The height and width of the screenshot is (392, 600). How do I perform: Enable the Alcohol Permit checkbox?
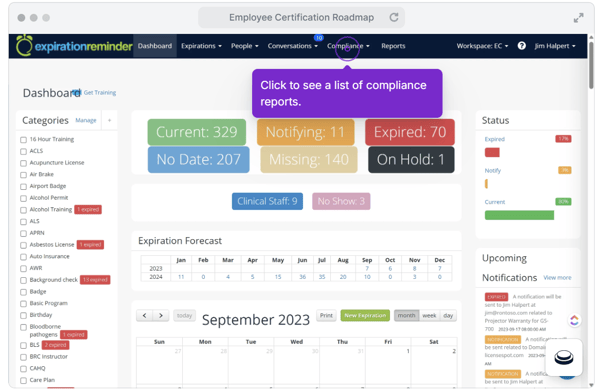(x=23, y=198)
